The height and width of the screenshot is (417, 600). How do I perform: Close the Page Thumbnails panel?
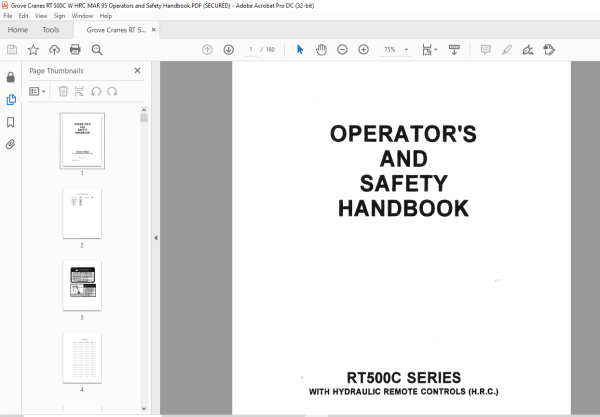[137, 70]
